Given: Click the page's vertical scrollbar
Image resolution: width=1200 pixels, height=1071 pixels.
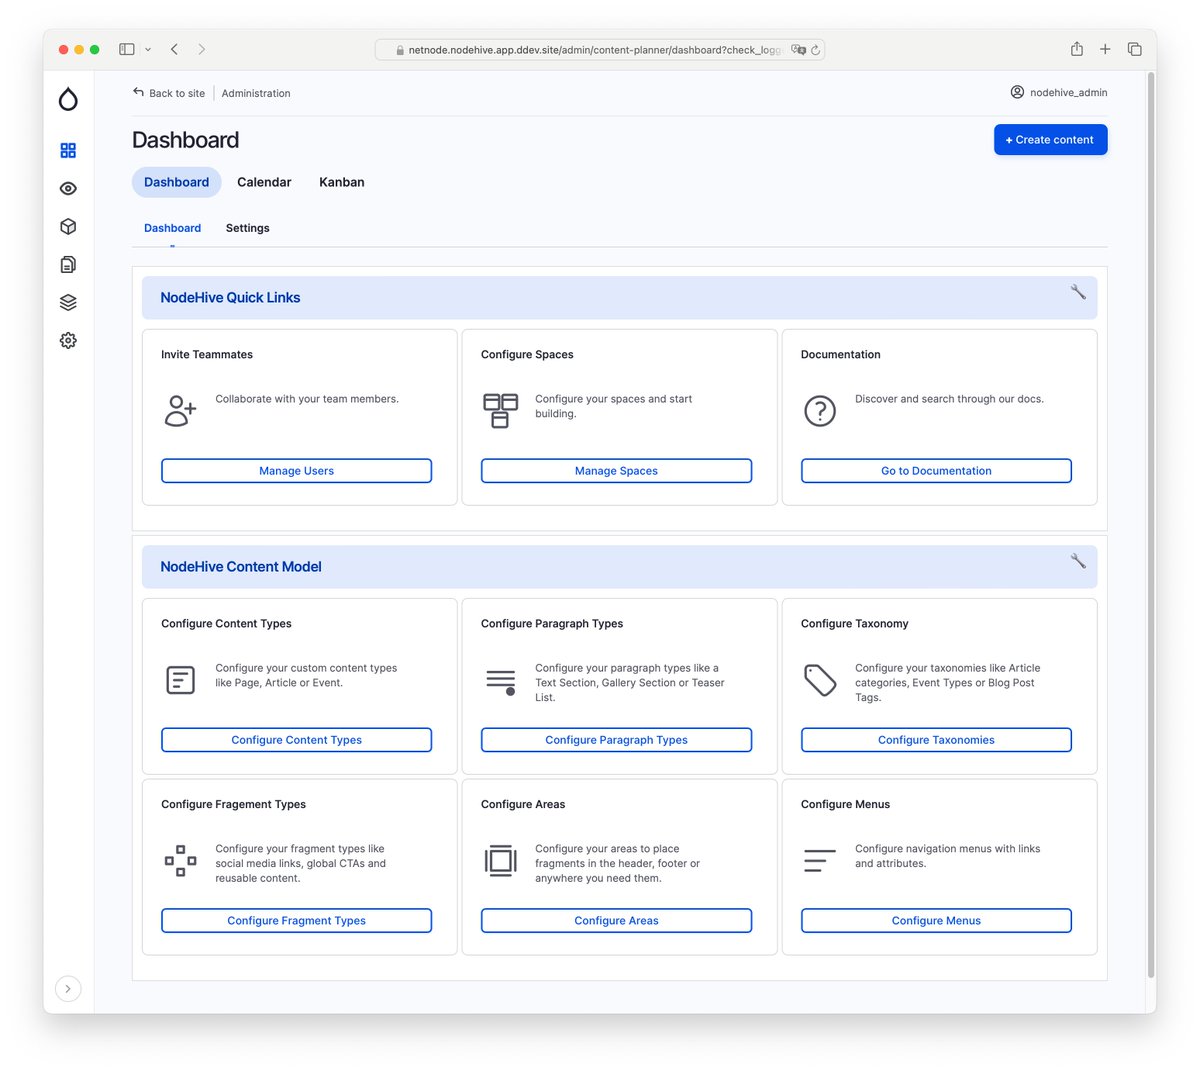Looking at the screenshot, I should click(x=1151, y=525).
